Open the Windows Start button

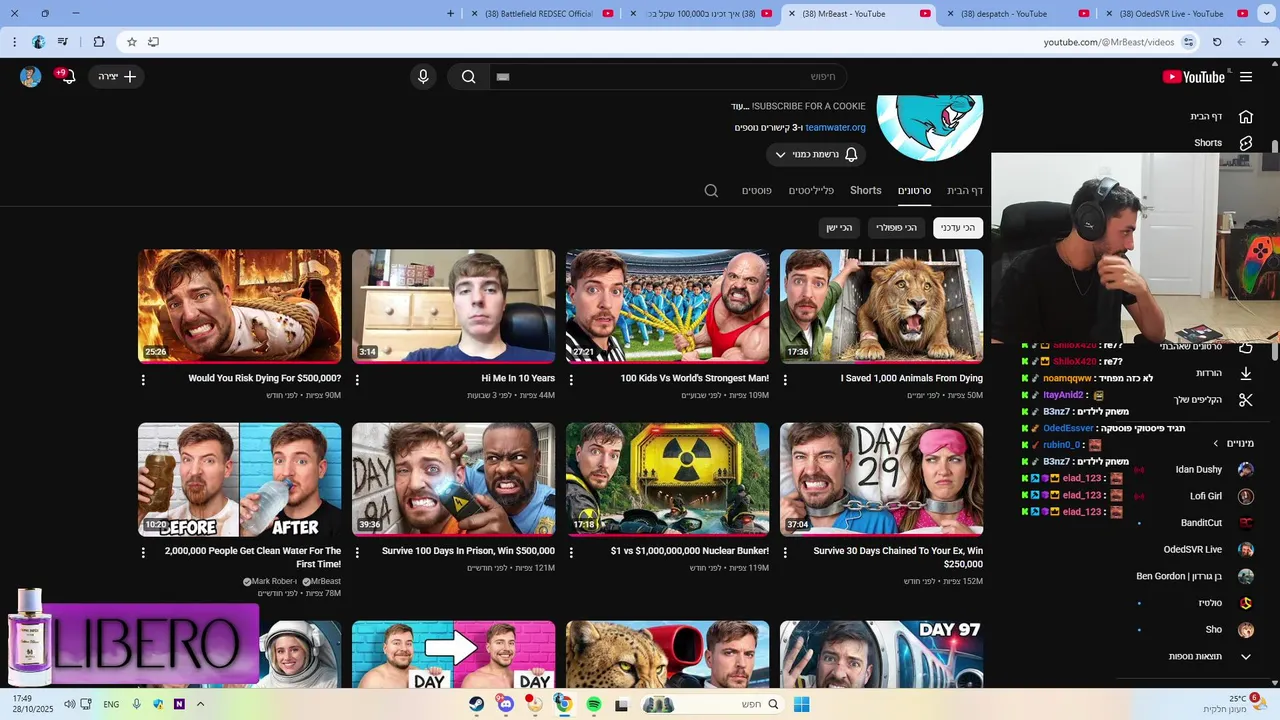[801, 704]
